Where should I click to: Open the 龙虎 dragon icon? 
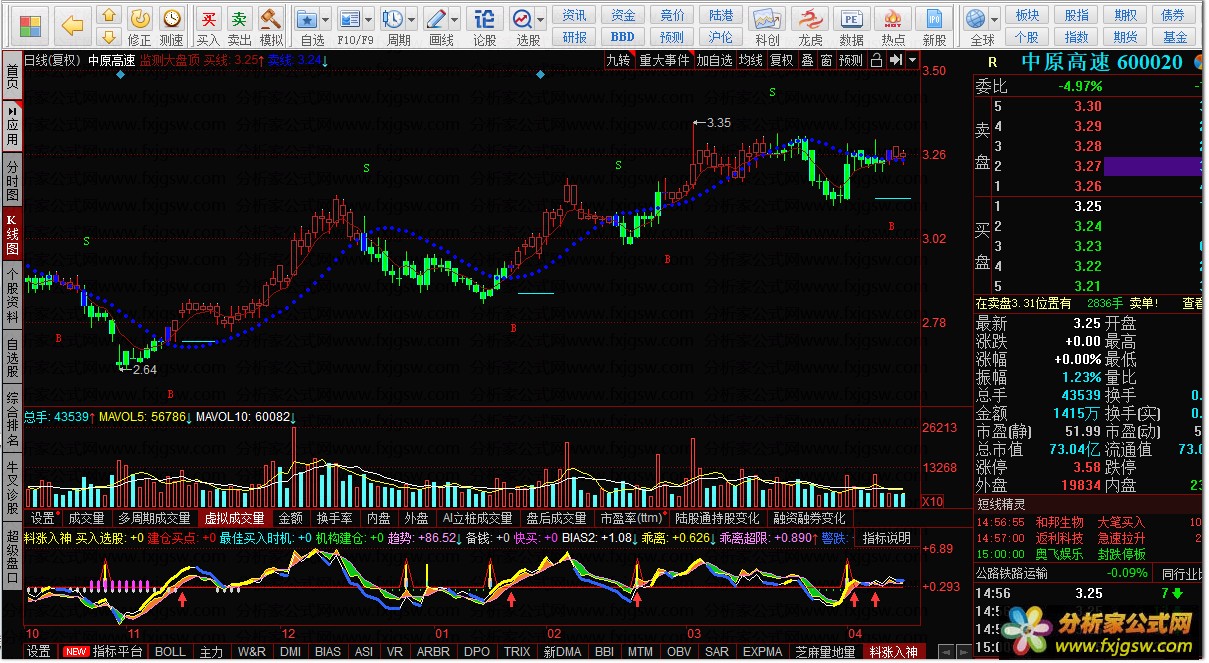pos(810,24)
